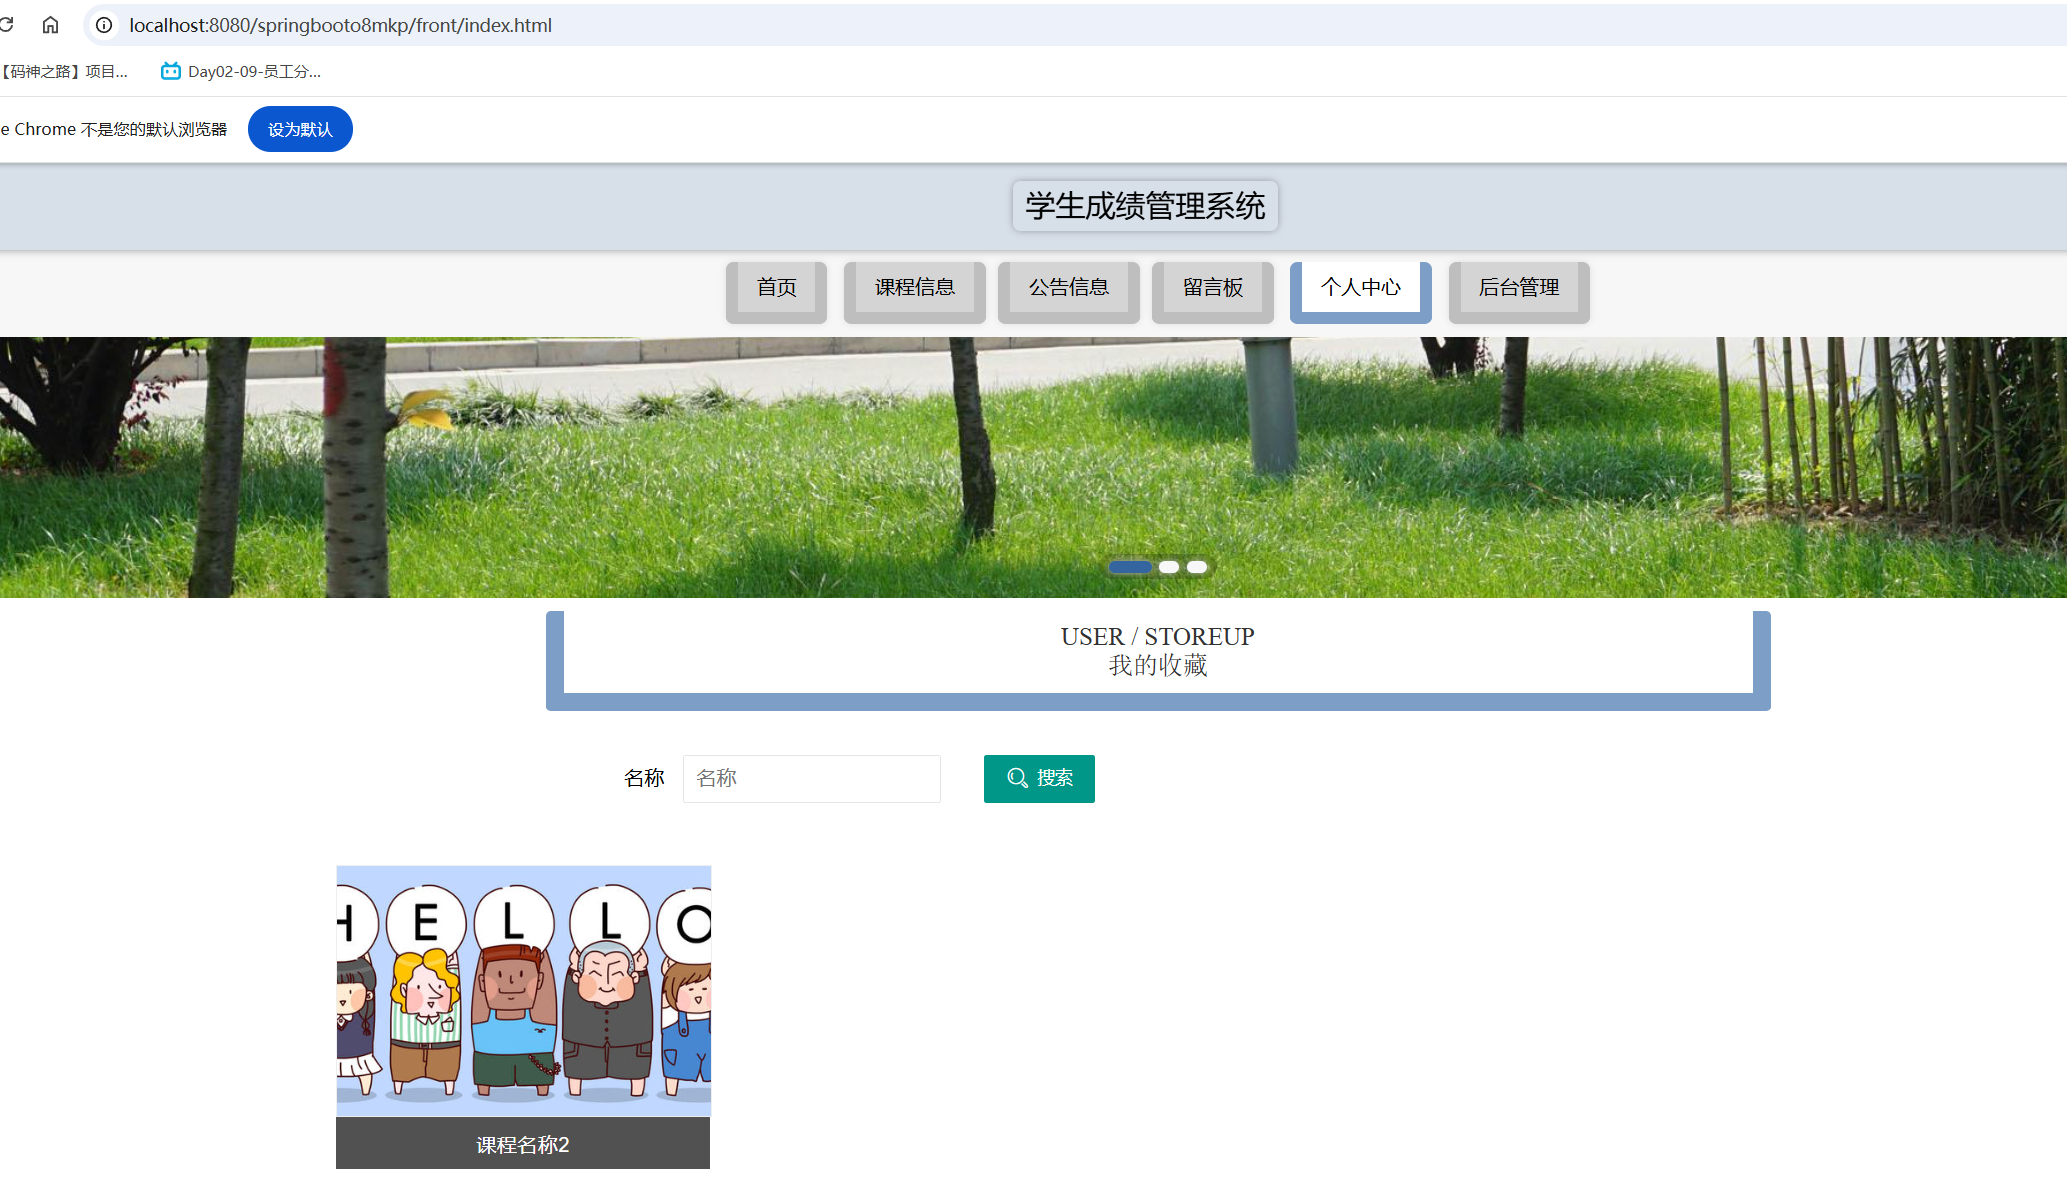Click the site info icon in address bar
The width and height of the screenshot is (2067, 1194).
tap(104, 25)
